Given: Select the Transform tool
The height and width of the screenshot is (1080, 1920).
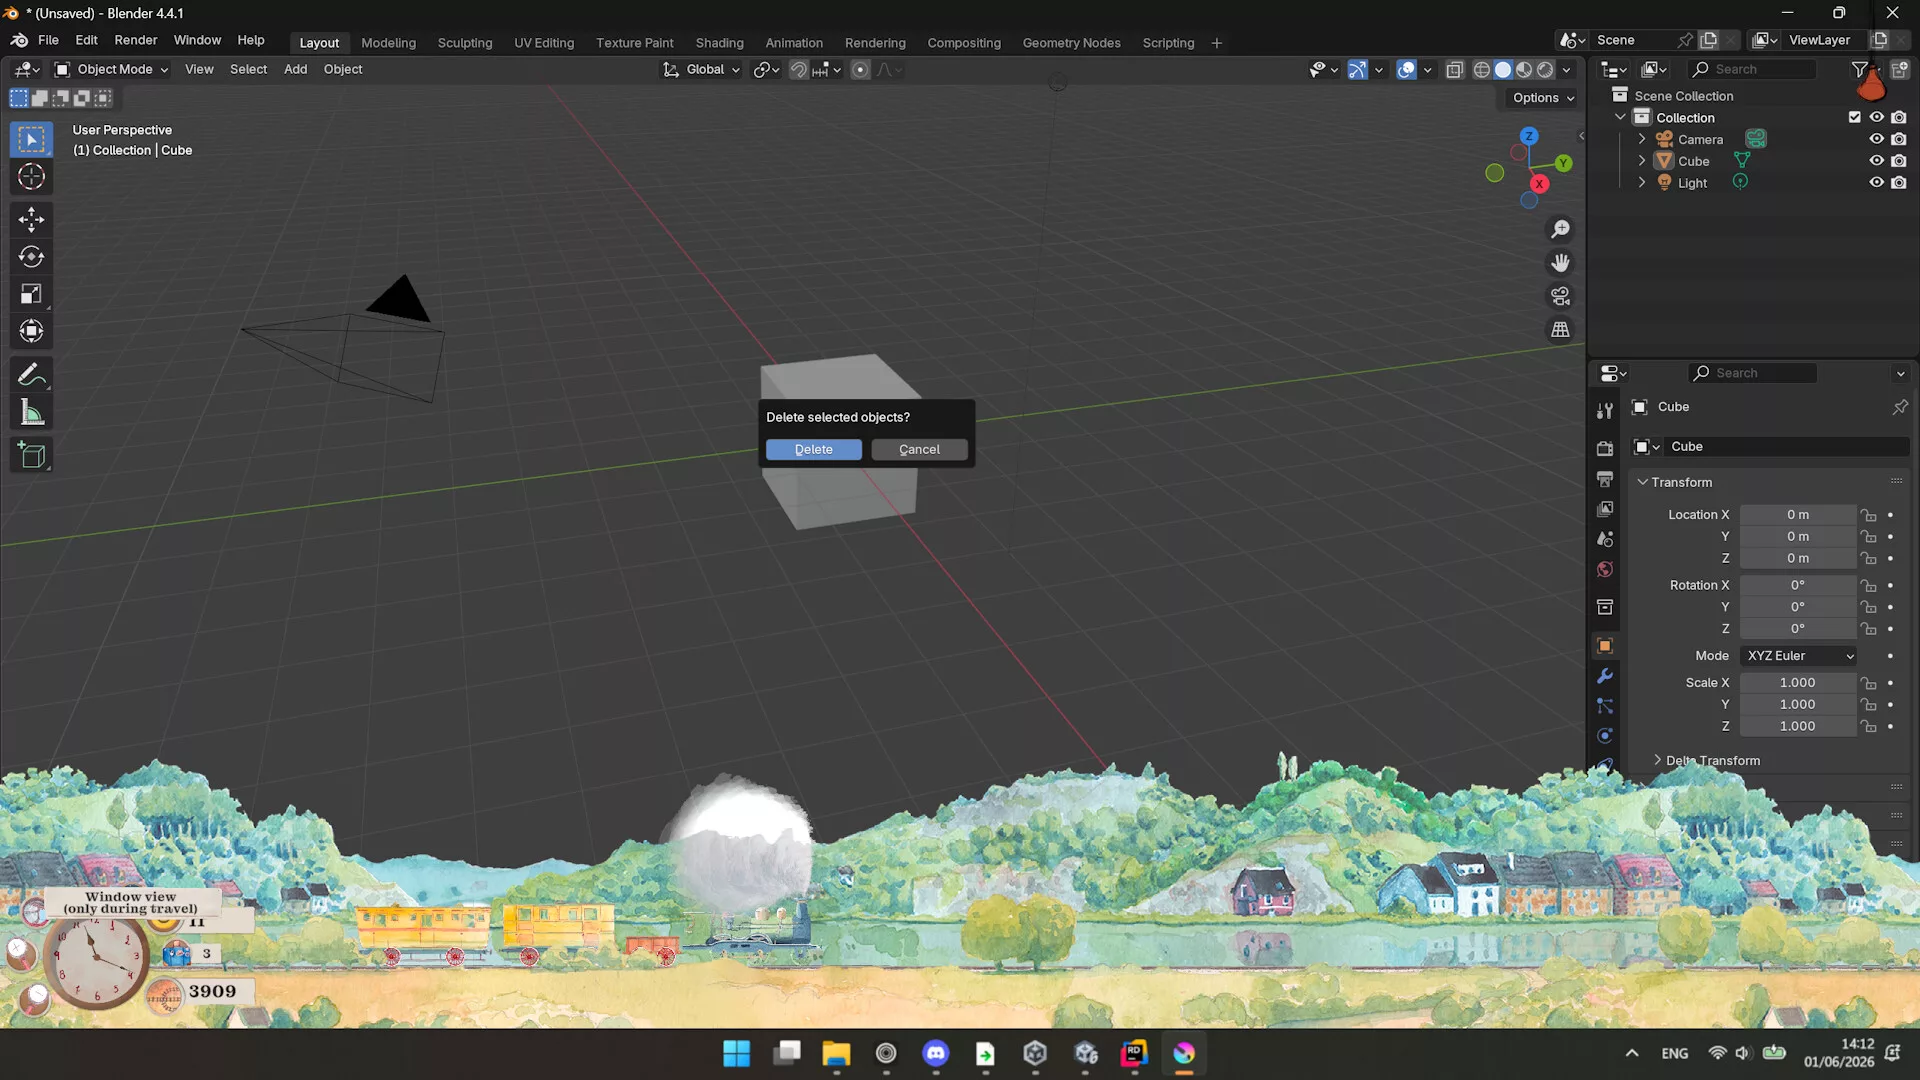Looking at the screenshot, I should tap(31, 331).
